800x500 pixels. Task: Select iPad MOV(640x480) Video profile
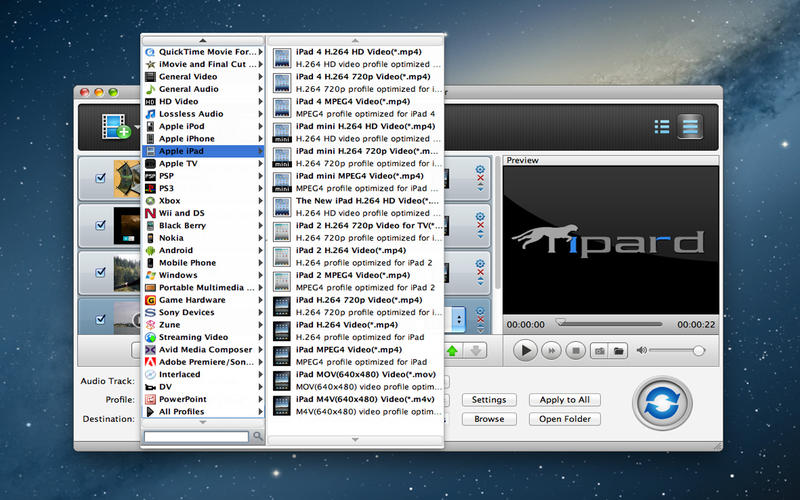tap(356, 380)
